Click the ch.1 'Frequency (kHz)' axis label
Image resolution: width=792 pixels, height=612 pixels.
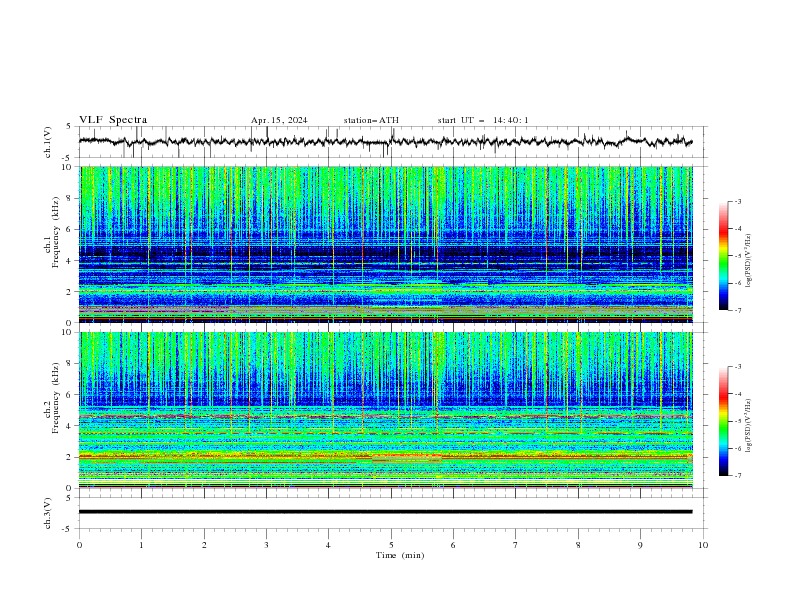56,231
